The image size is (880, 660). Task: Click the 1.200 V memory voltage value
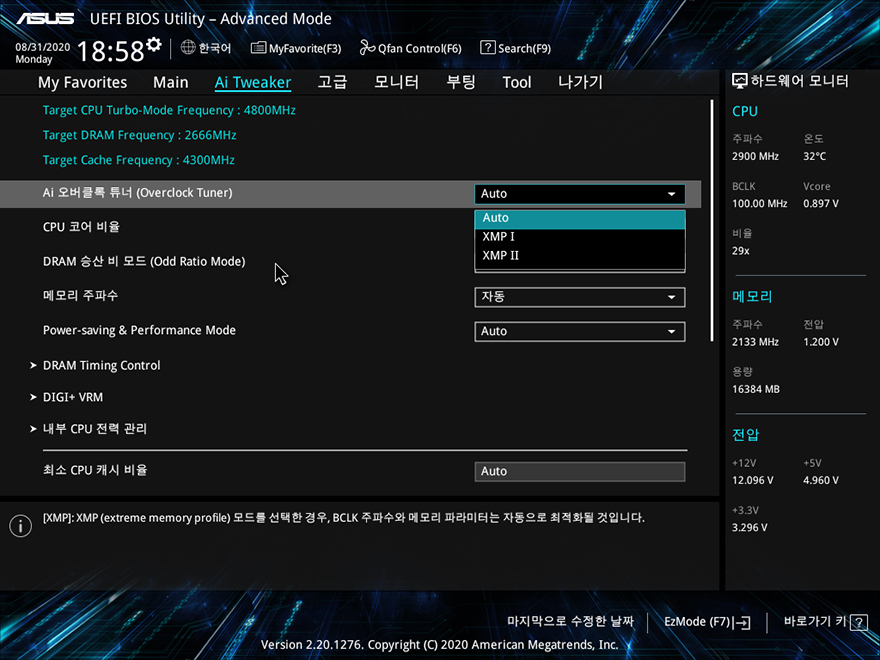click(821, 342)
